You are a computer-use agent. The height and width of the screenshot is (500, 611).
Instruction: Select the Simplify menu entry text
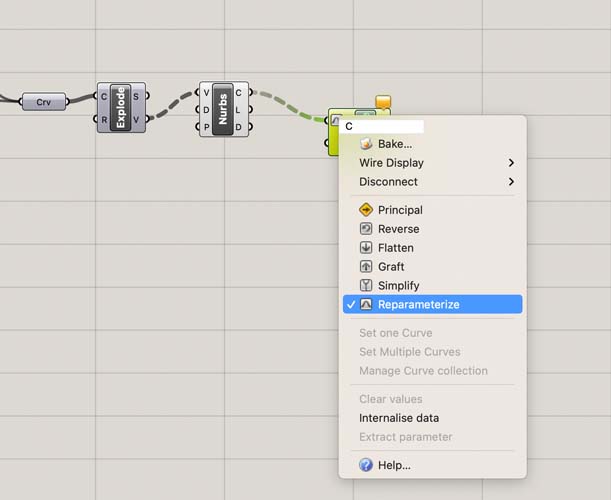tap(399, 286)
